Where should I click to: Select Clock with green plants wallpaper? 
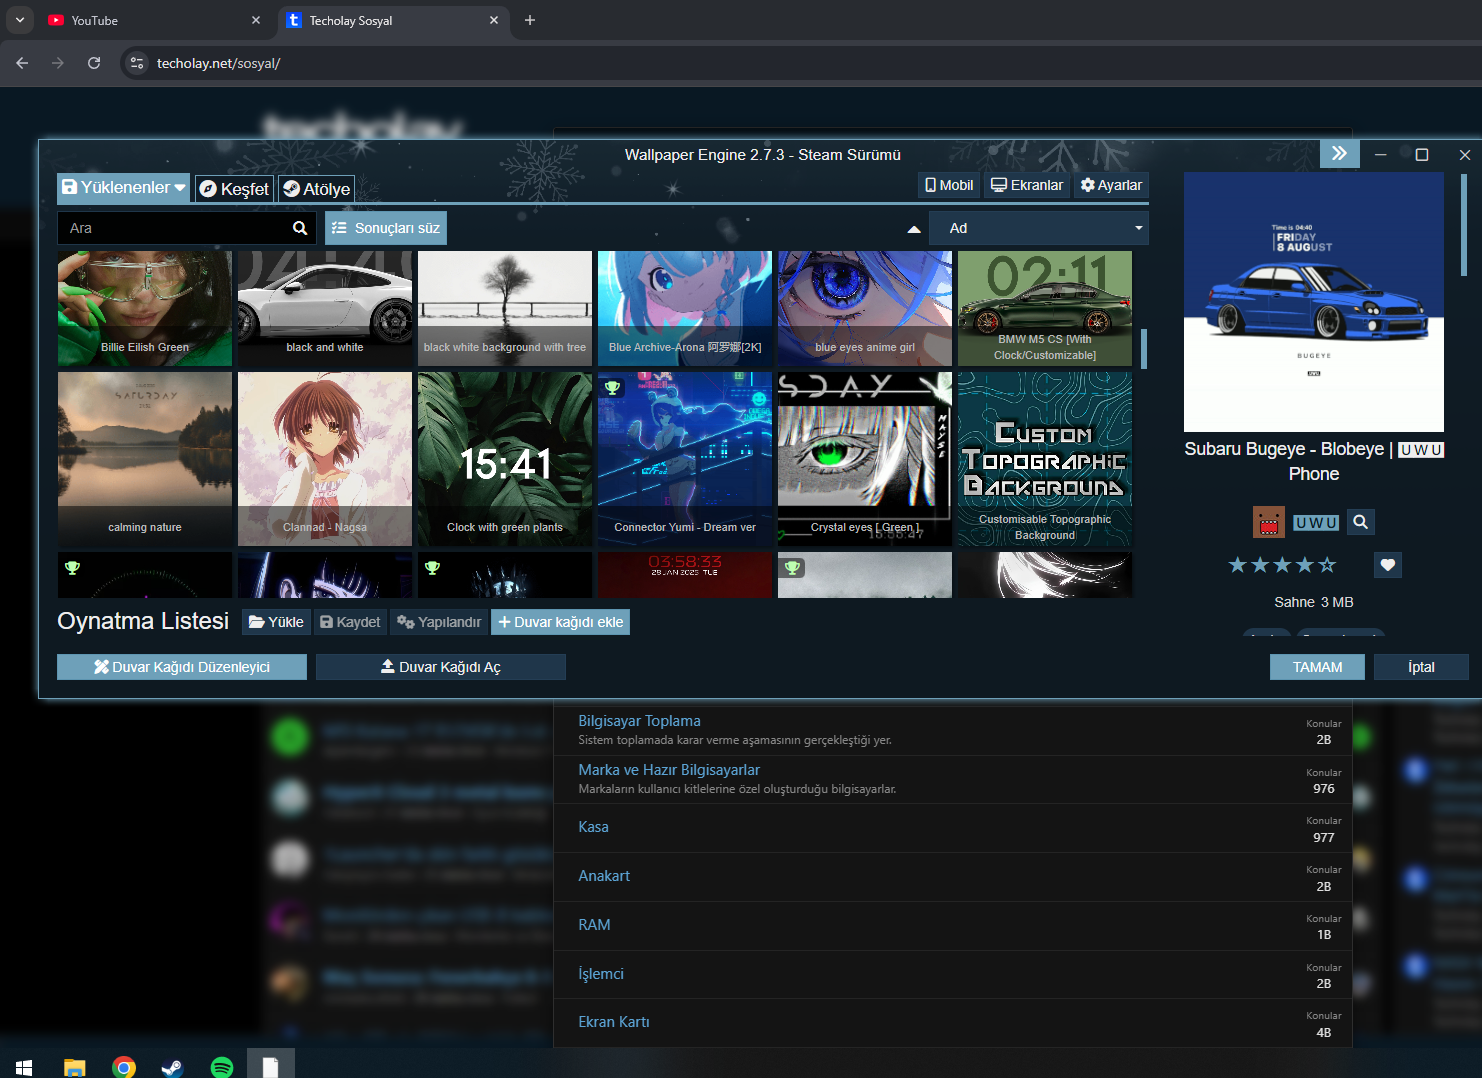pos(505,459)
